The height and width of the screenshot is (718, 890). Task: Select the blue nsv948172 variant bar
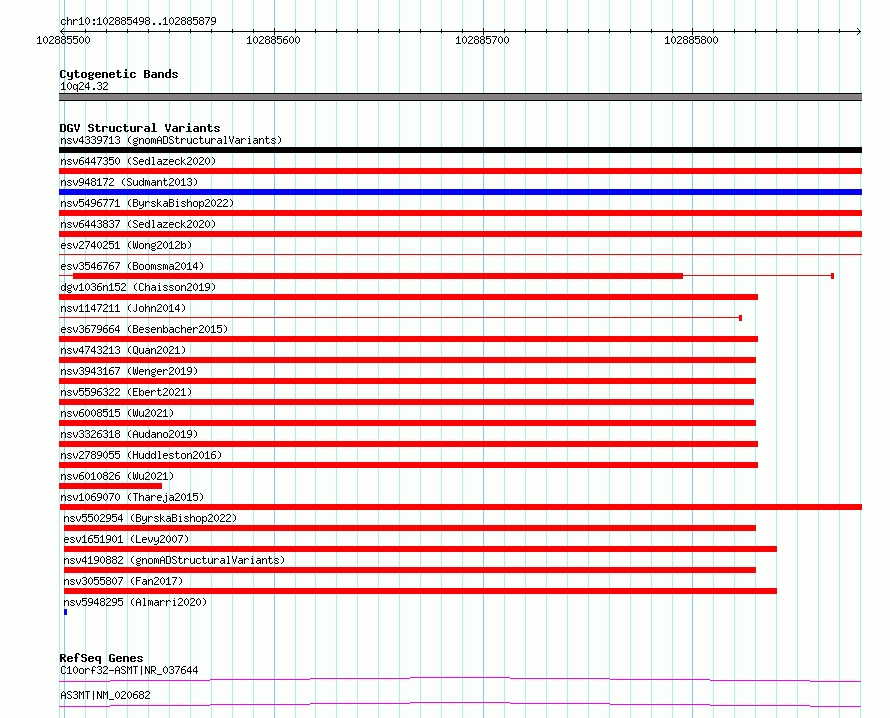pos(460,192)
